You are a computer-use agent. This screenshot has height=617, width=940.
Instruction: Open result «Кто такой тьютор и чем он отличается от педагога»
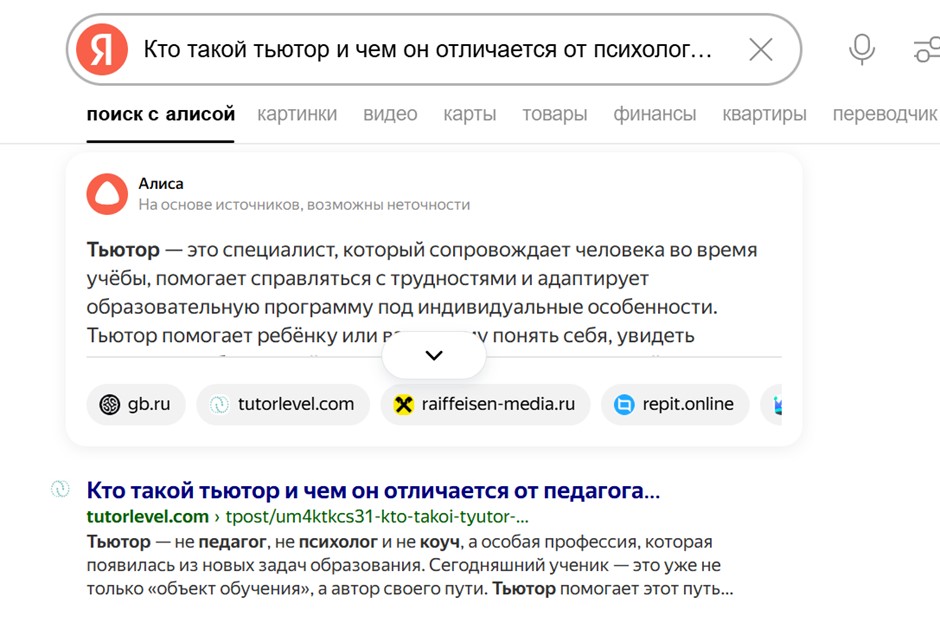pyautogui.click(x=373, y=490)
